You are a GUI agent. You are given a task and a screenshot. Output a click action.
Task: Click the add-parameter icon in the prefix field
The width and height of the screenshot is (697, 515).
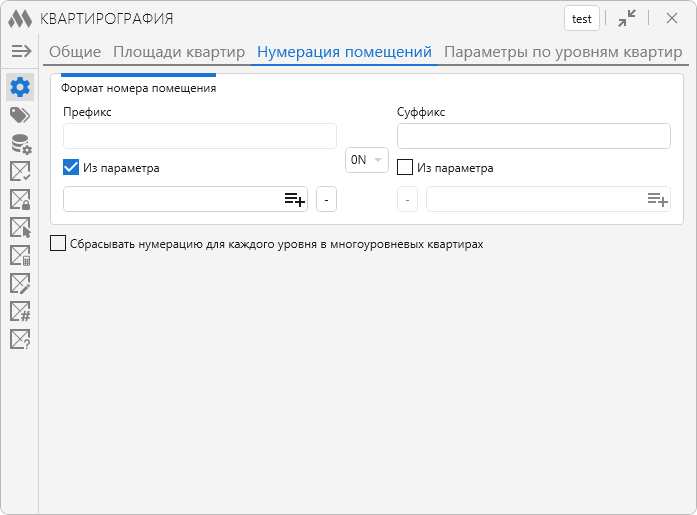[294, 200]
